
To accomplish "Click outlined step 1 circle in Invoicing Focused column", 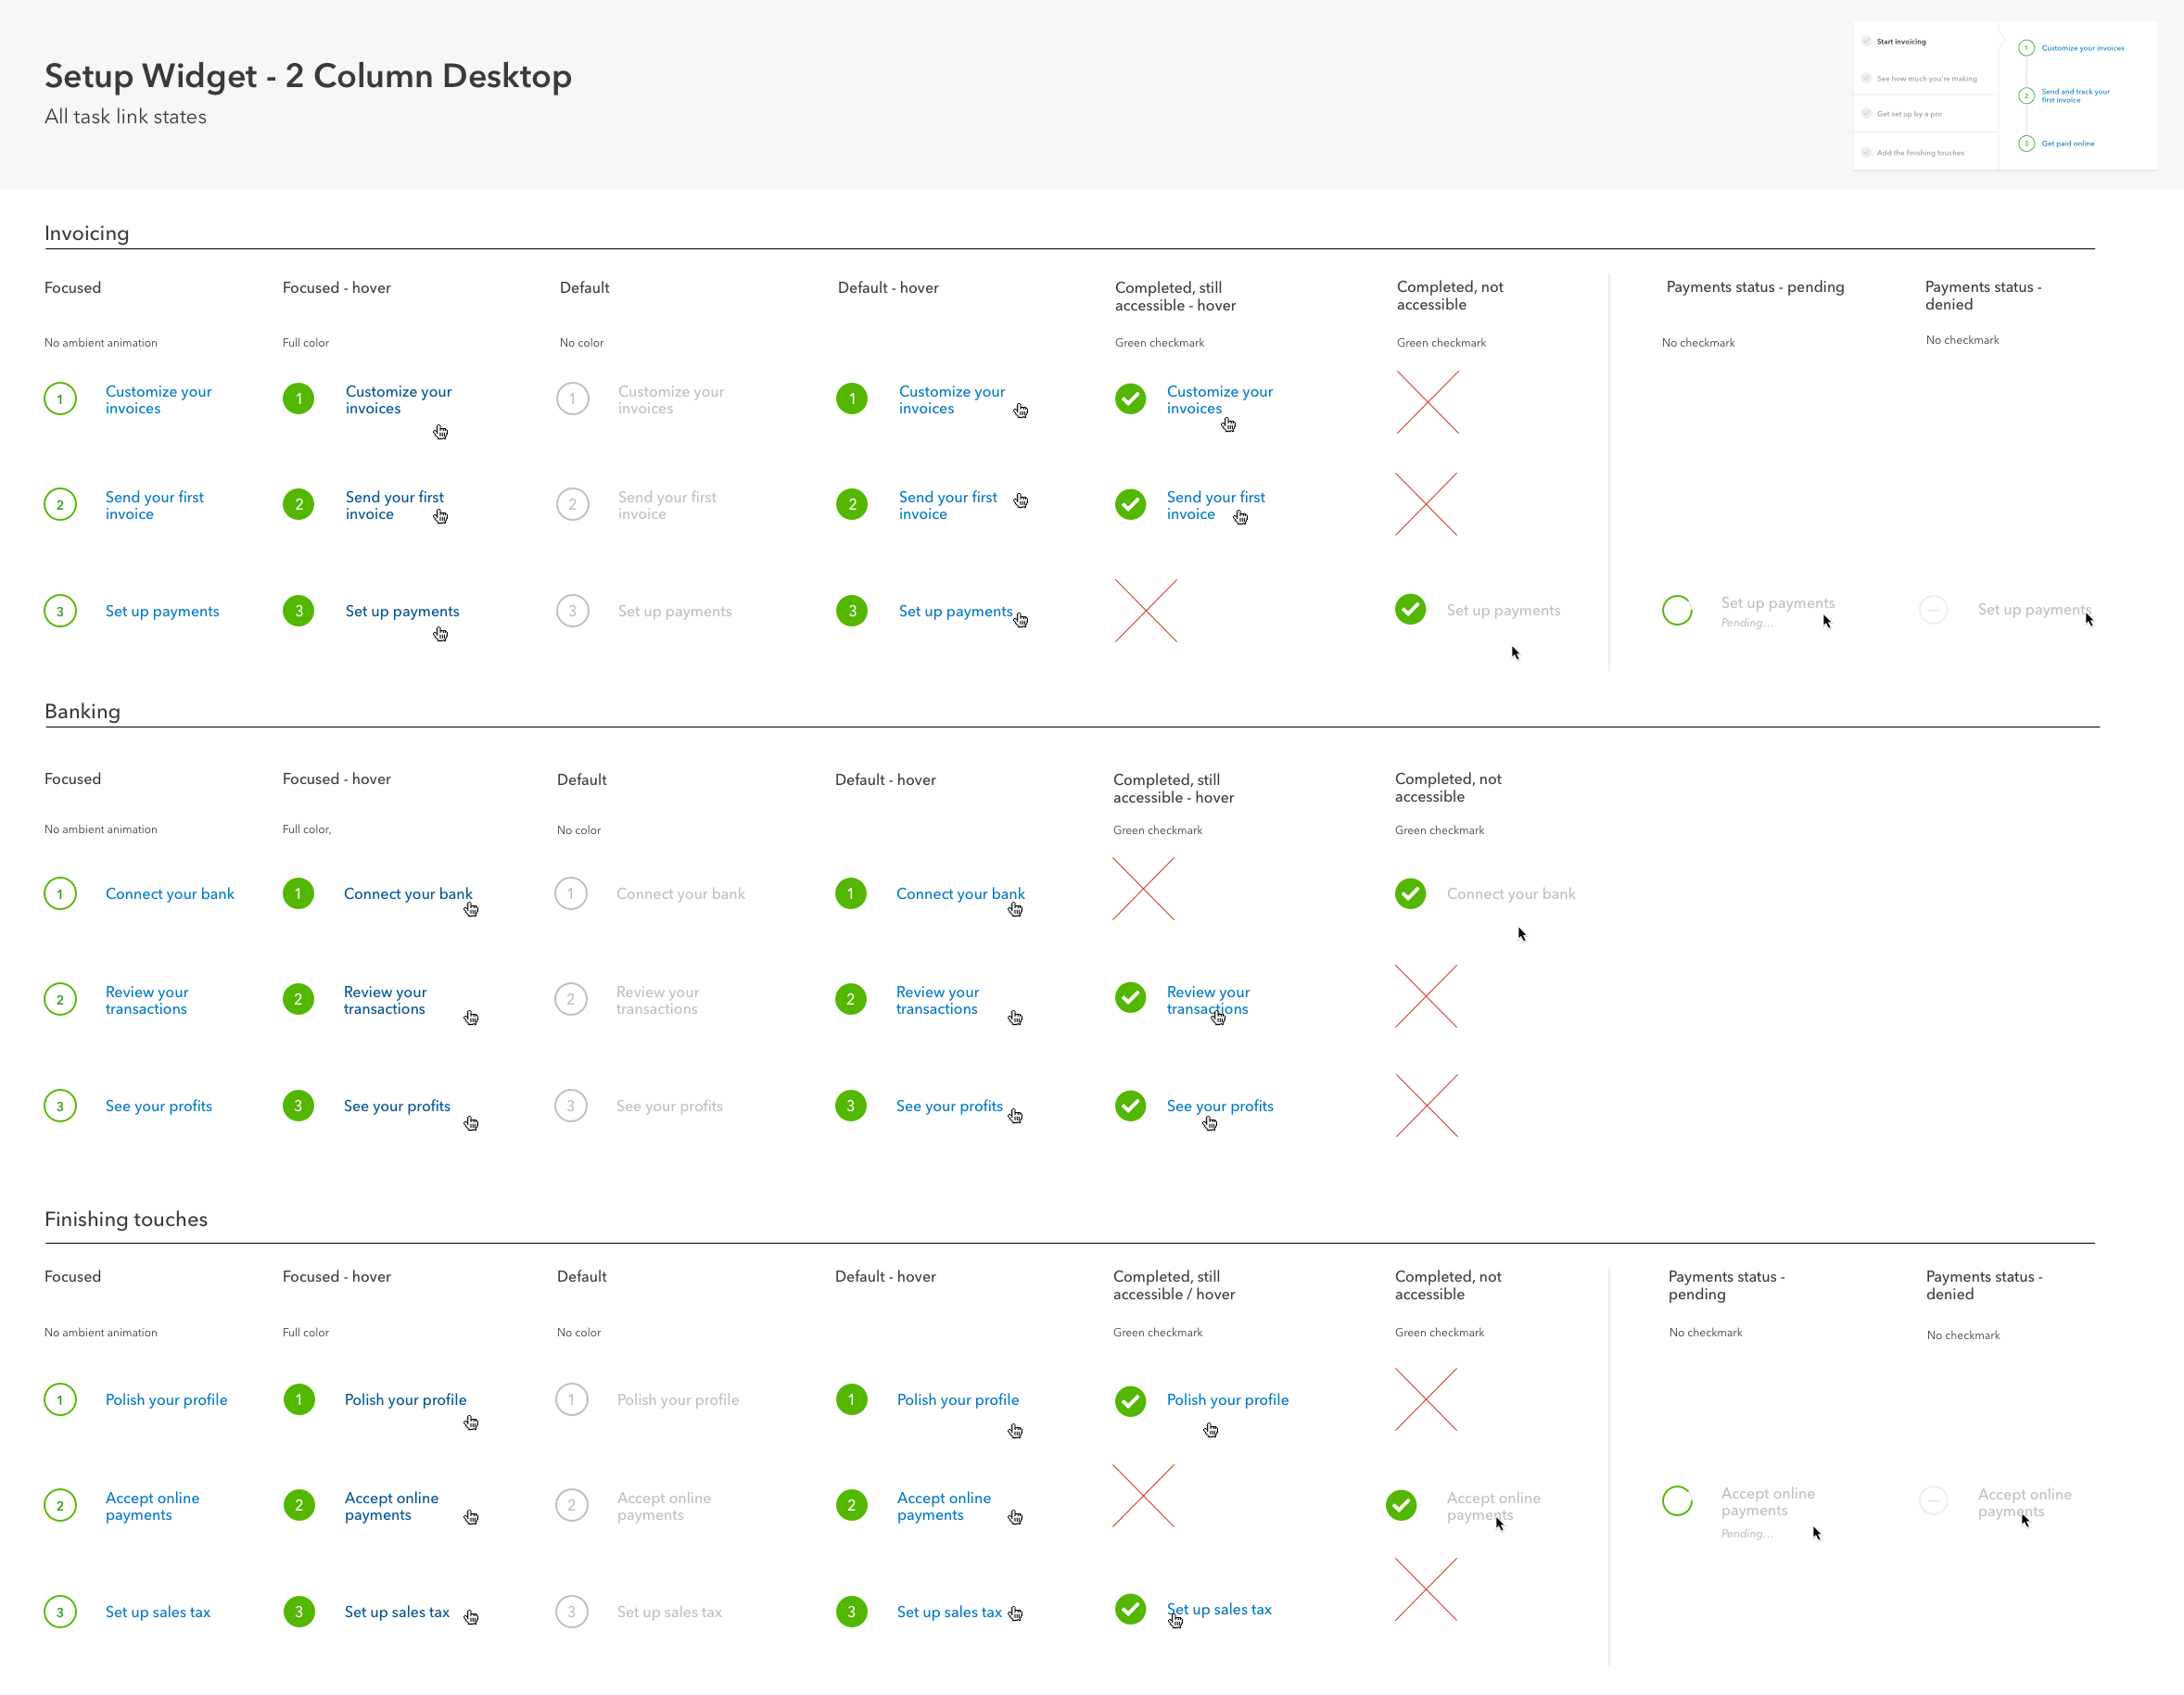I will 60,399.
